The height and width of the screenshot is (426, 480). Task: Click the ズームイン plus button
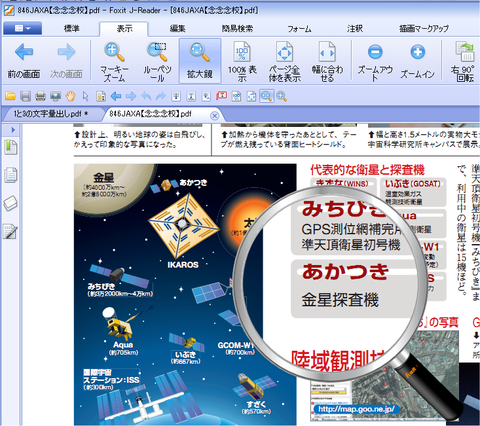click(x=417, y=62)
